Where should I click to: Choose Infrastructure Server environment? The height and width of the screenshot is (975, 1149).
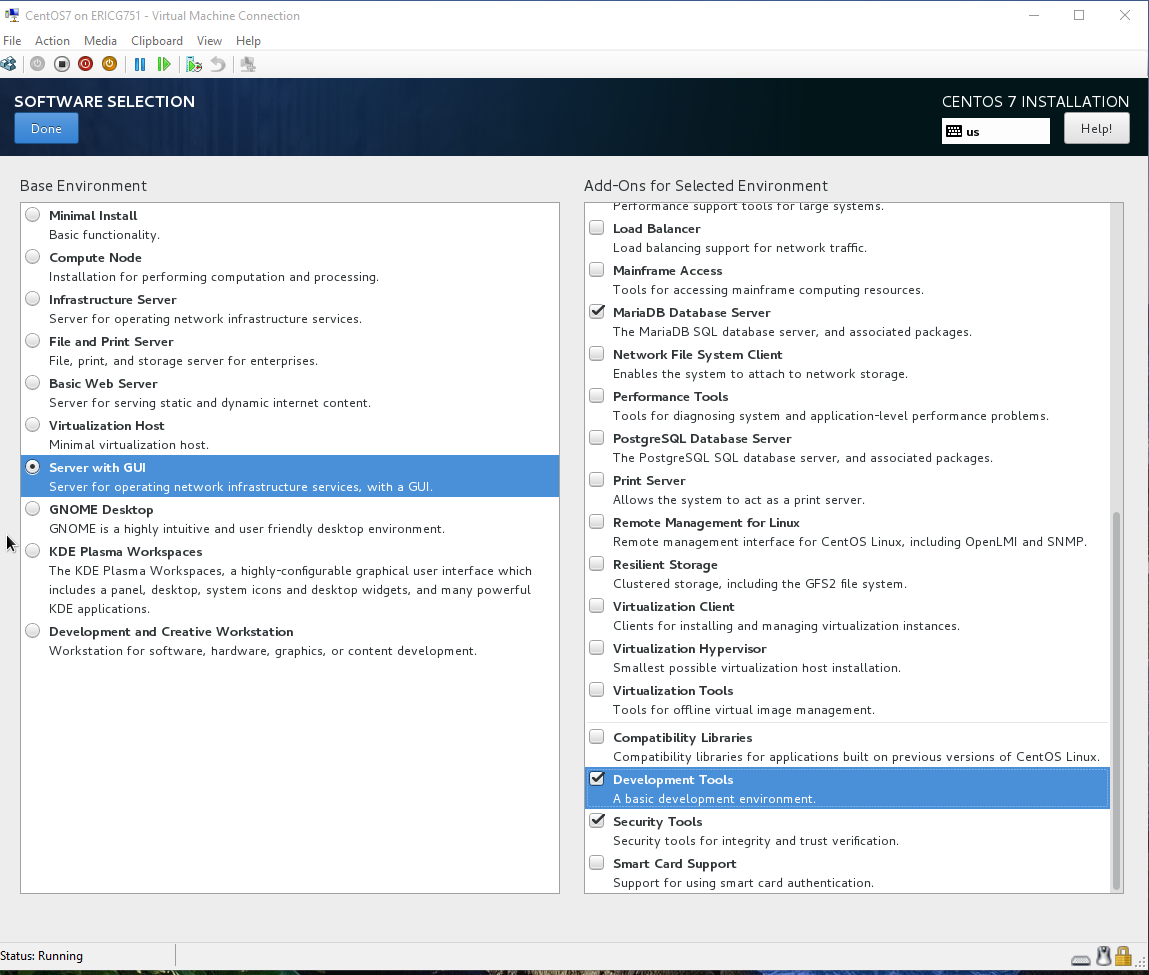coord(33,298)
